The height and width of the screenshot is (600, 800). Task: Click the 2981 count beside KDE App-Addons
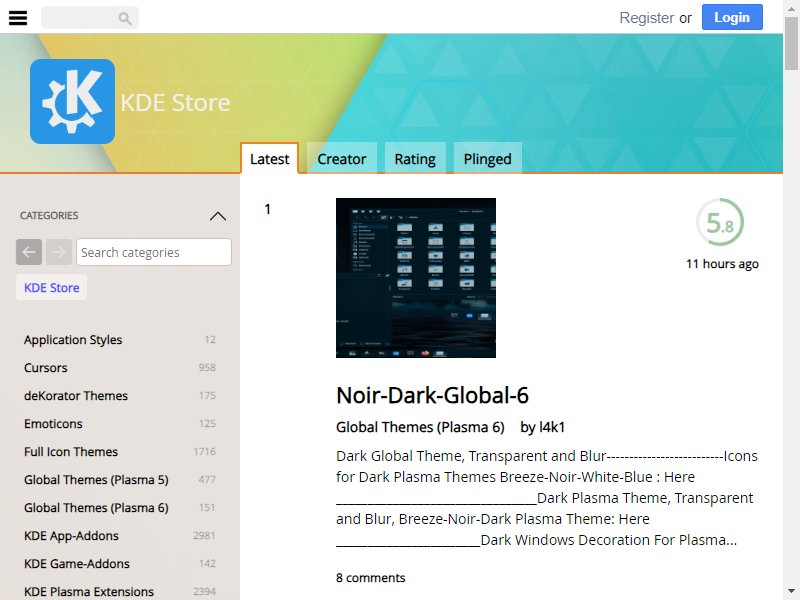[204, 536]
